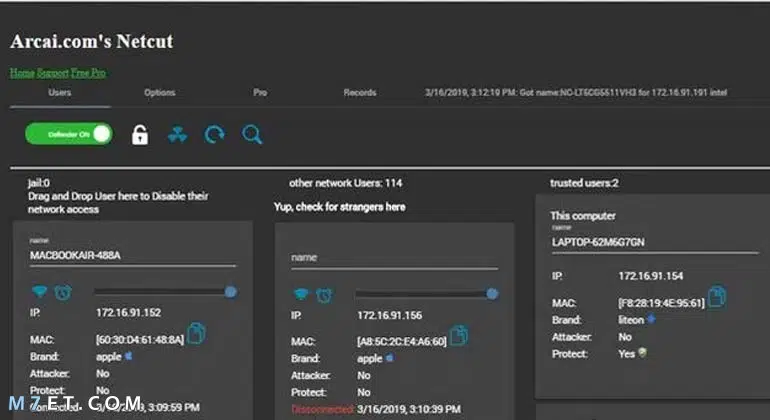The width and height of the screenshot is (770, 420).
Task: Click the white unlock padlock icon
Action: click(x=140, y=135)
